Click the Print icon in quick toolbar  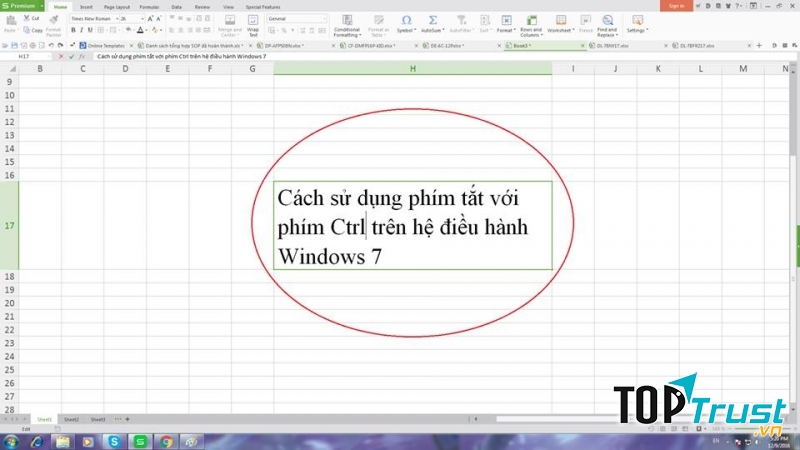(x=33, y=45)
